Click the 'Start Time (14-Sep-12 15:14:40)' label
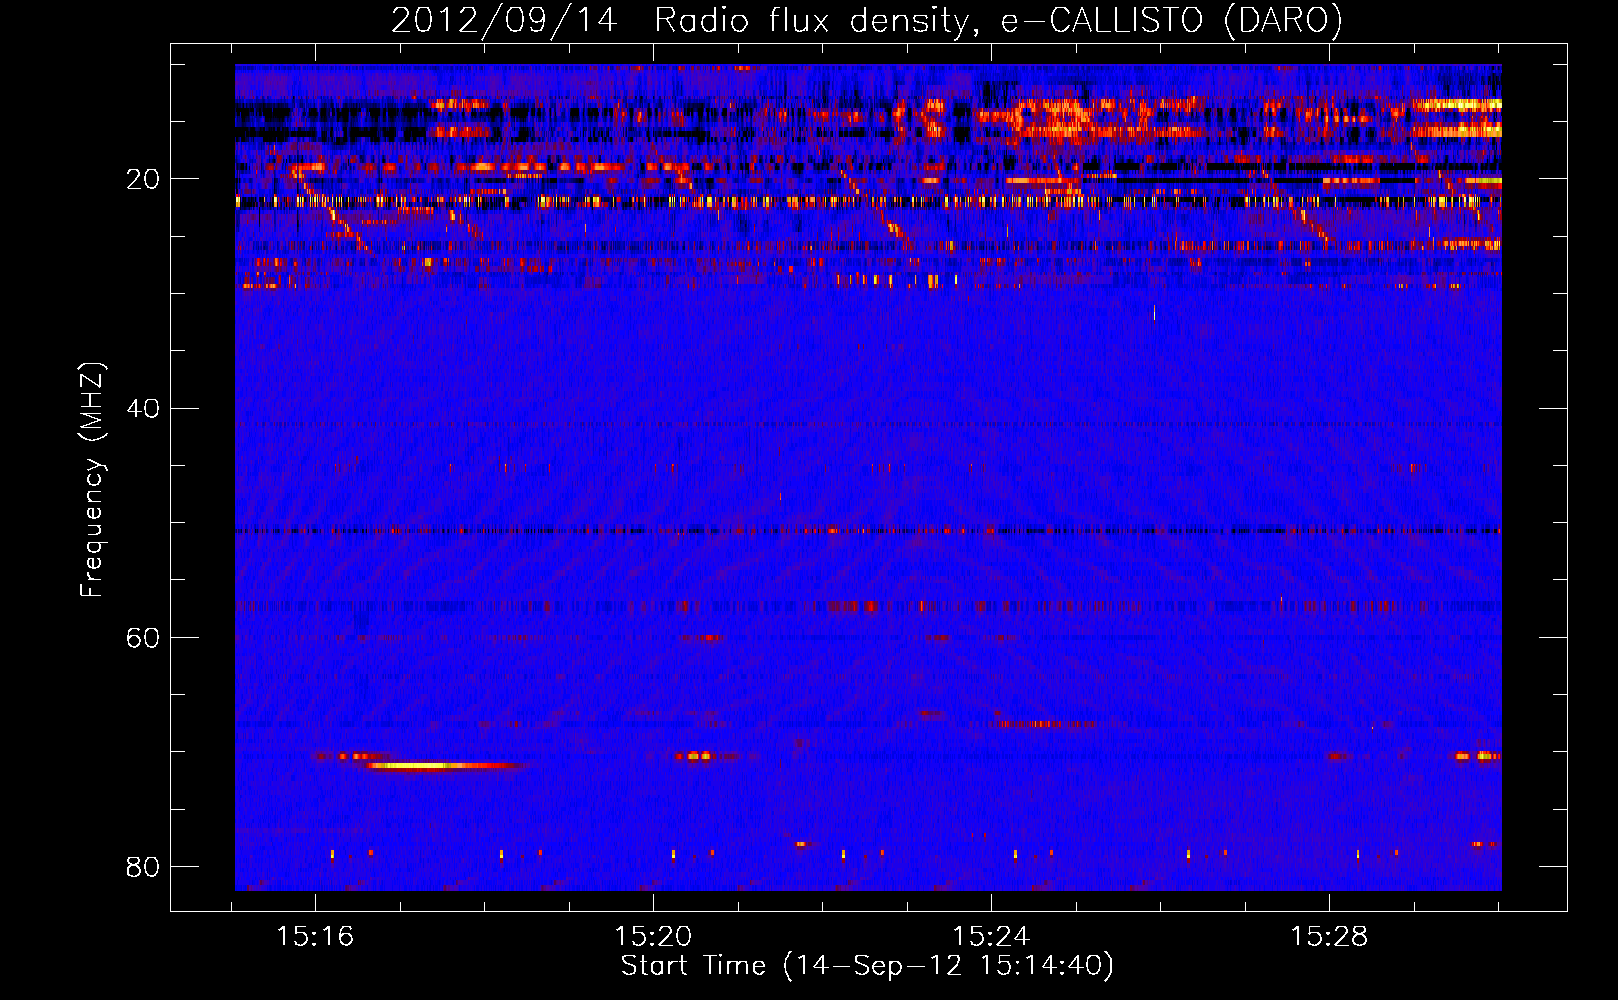 coord(867,966)
